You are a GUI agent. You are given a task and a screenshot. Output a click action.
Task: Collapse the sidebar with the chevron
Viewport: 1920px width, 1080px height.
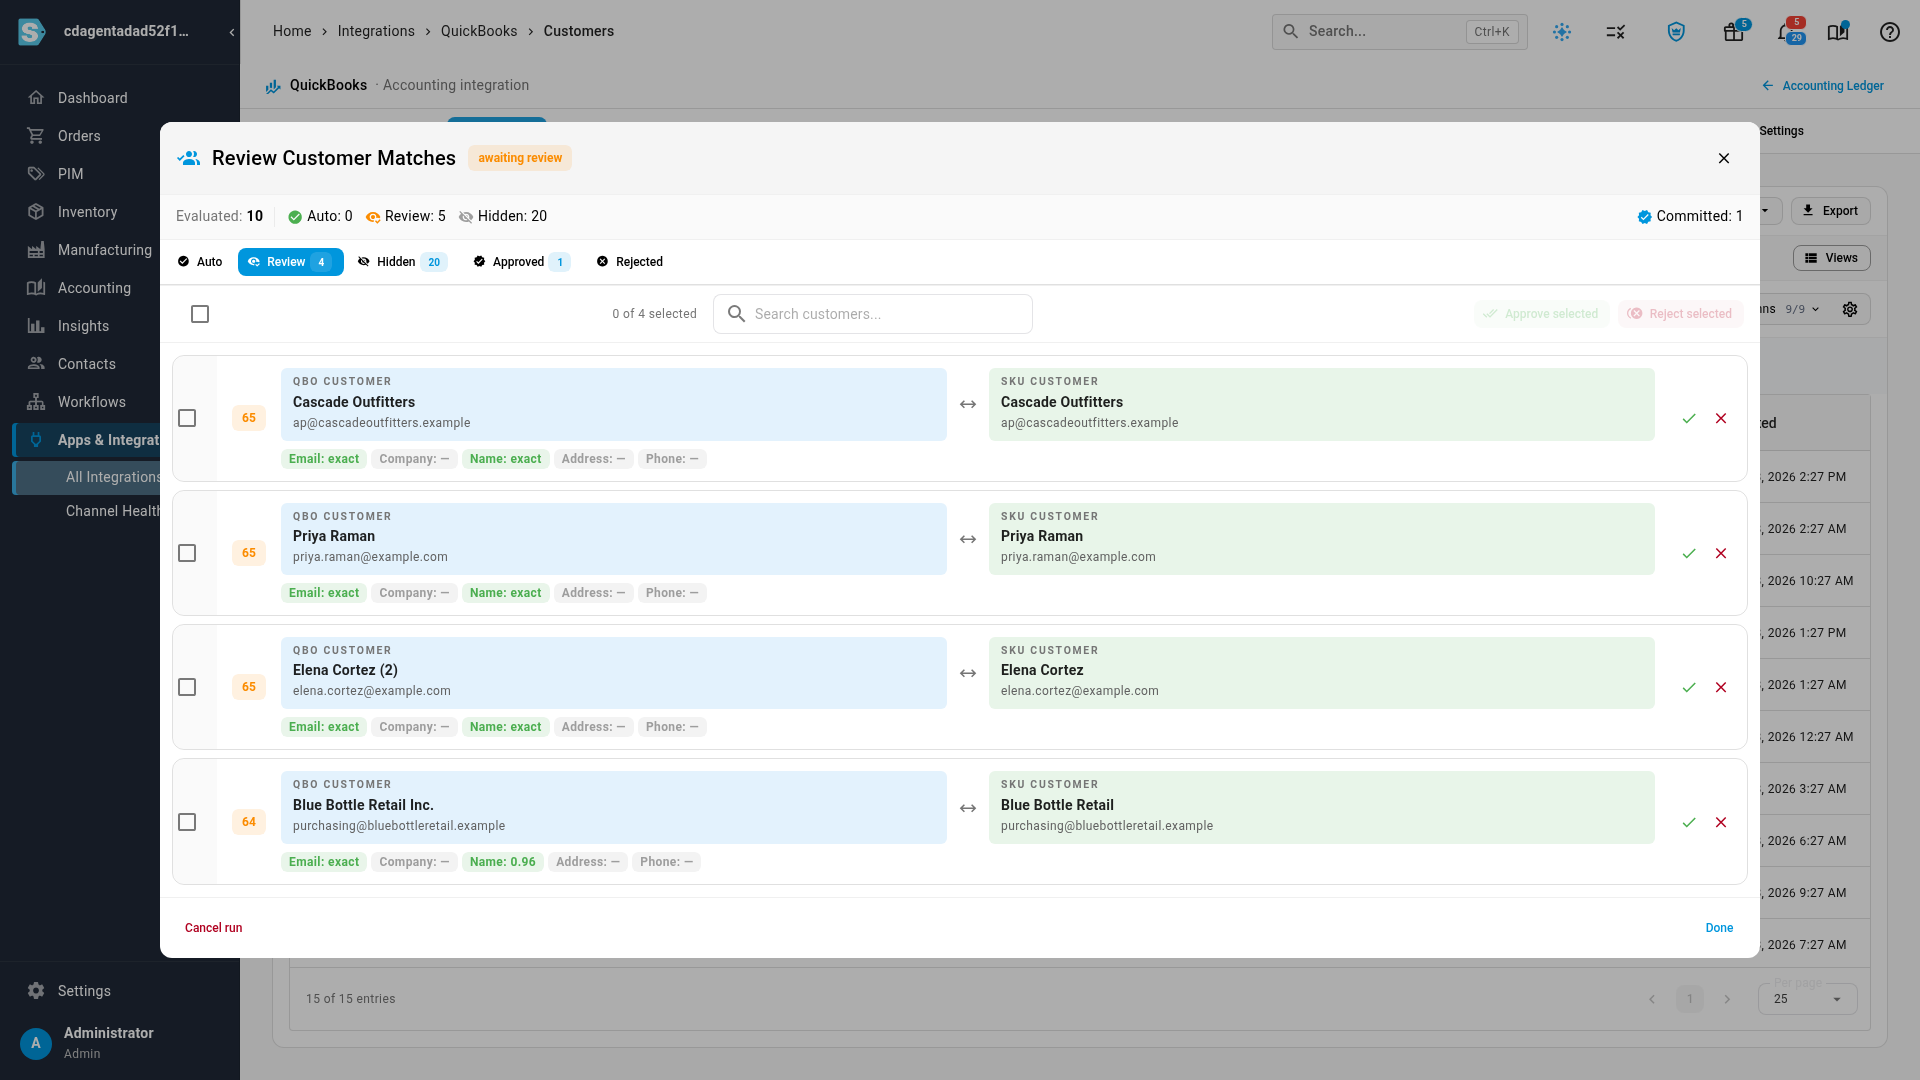click(232, 32)
